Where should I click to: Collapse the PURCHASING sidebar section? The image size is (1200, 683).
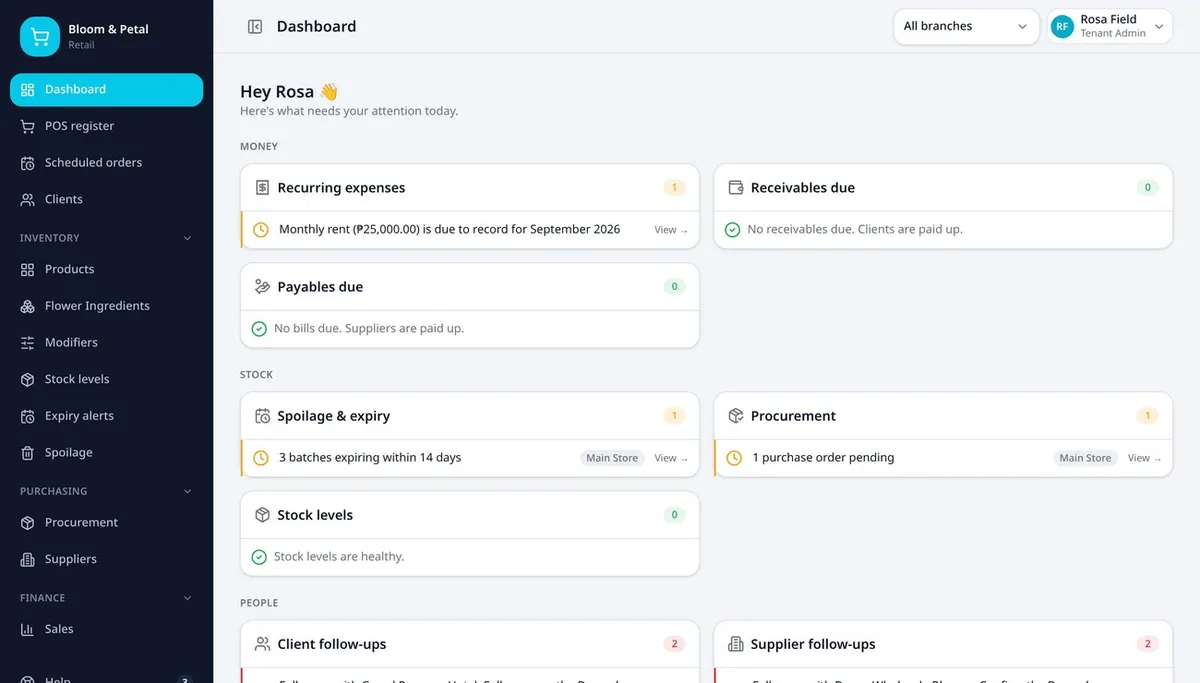187,492
